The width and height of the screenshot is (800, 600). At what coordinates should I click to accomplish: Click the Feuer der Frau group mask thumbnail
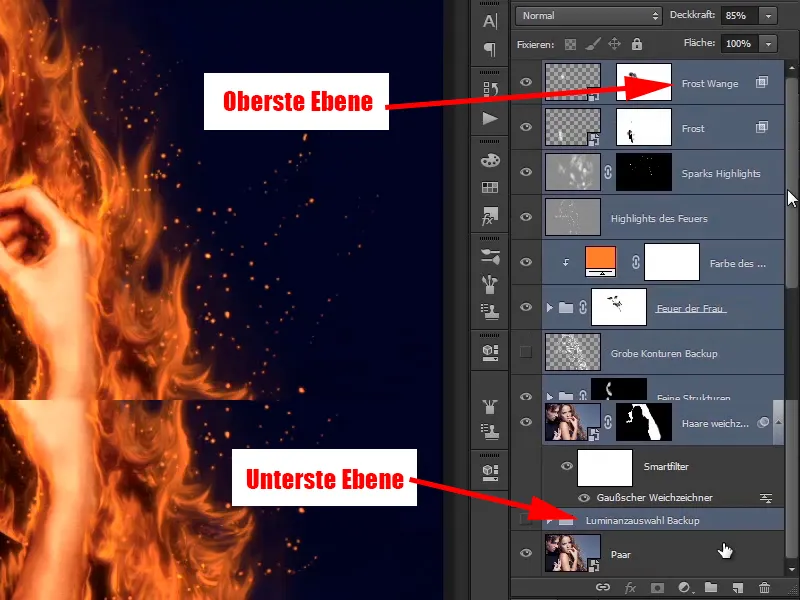pyautogui.click(x=619, y=307)
